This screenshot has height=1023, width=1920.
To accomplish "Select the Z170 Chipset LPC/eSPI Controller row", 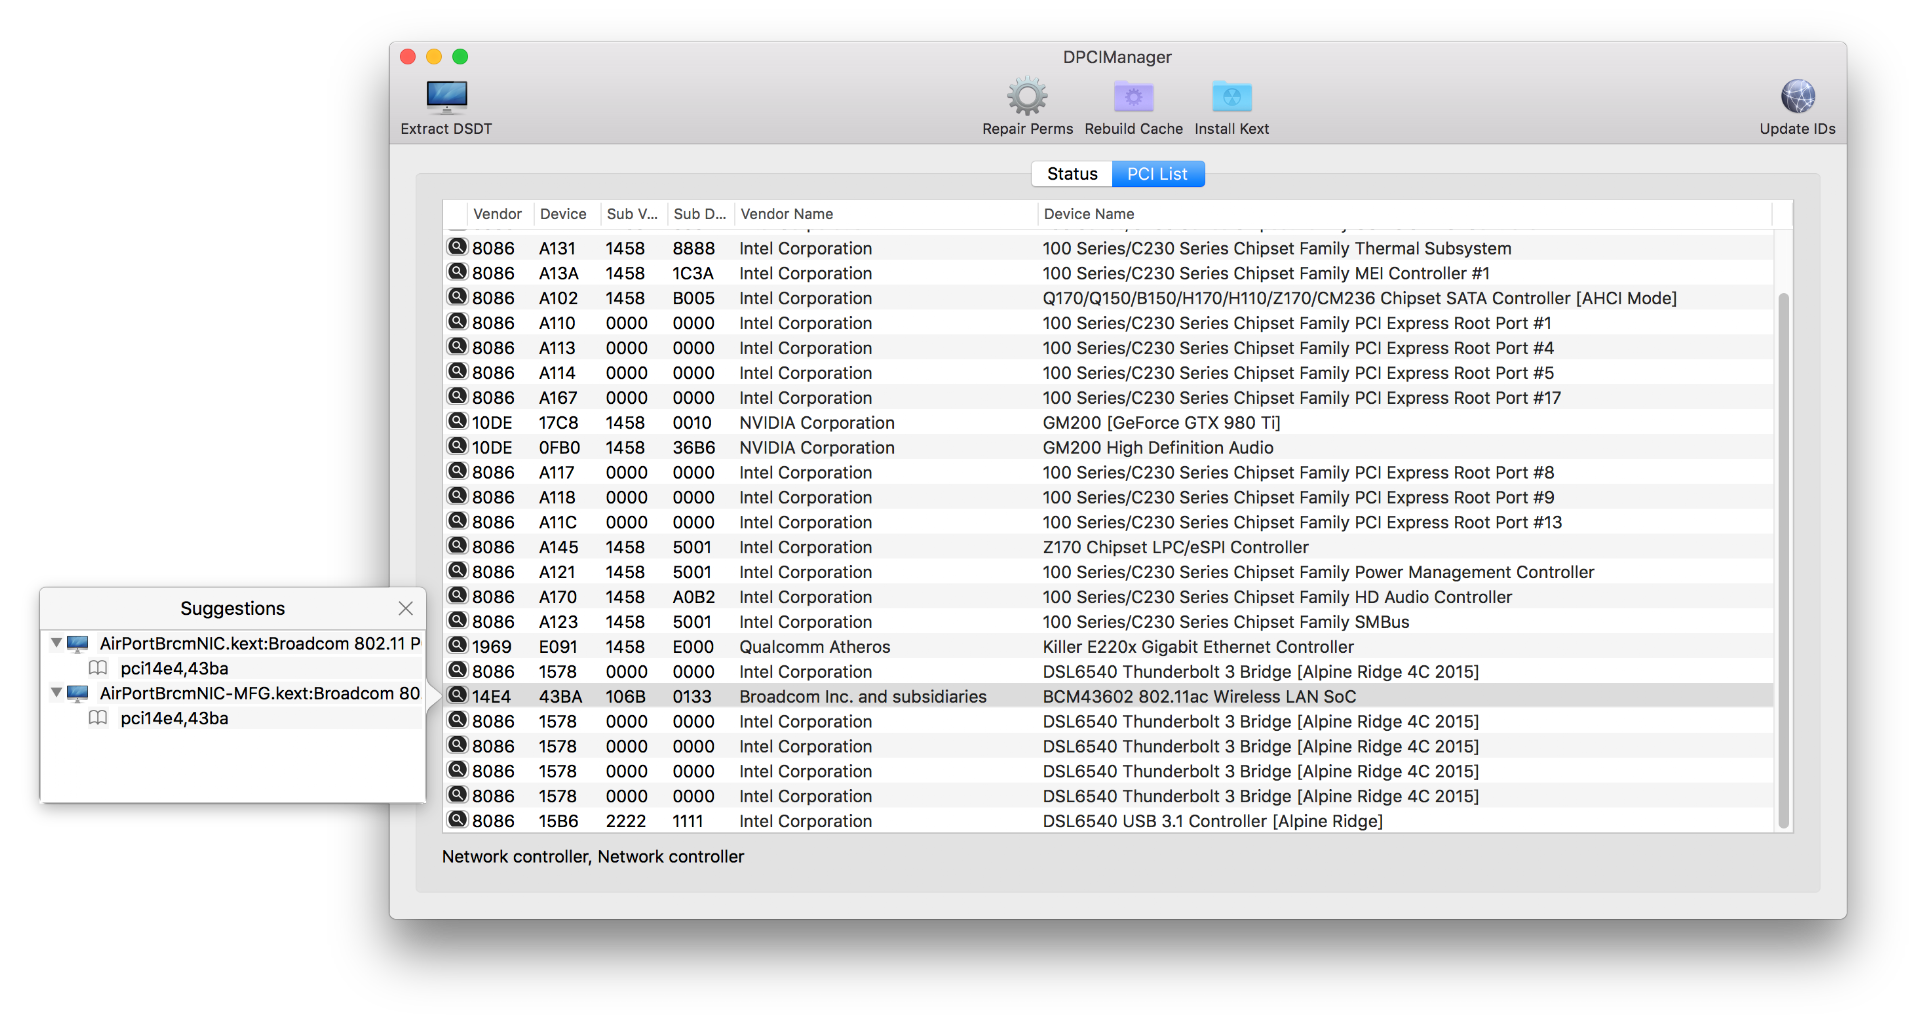I will [1175, 547].
